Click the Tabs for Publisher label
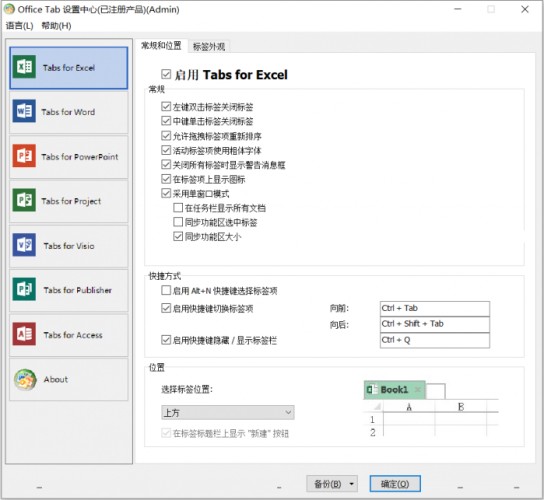Viewport: 544px width, 500px height. click(77, 290)
